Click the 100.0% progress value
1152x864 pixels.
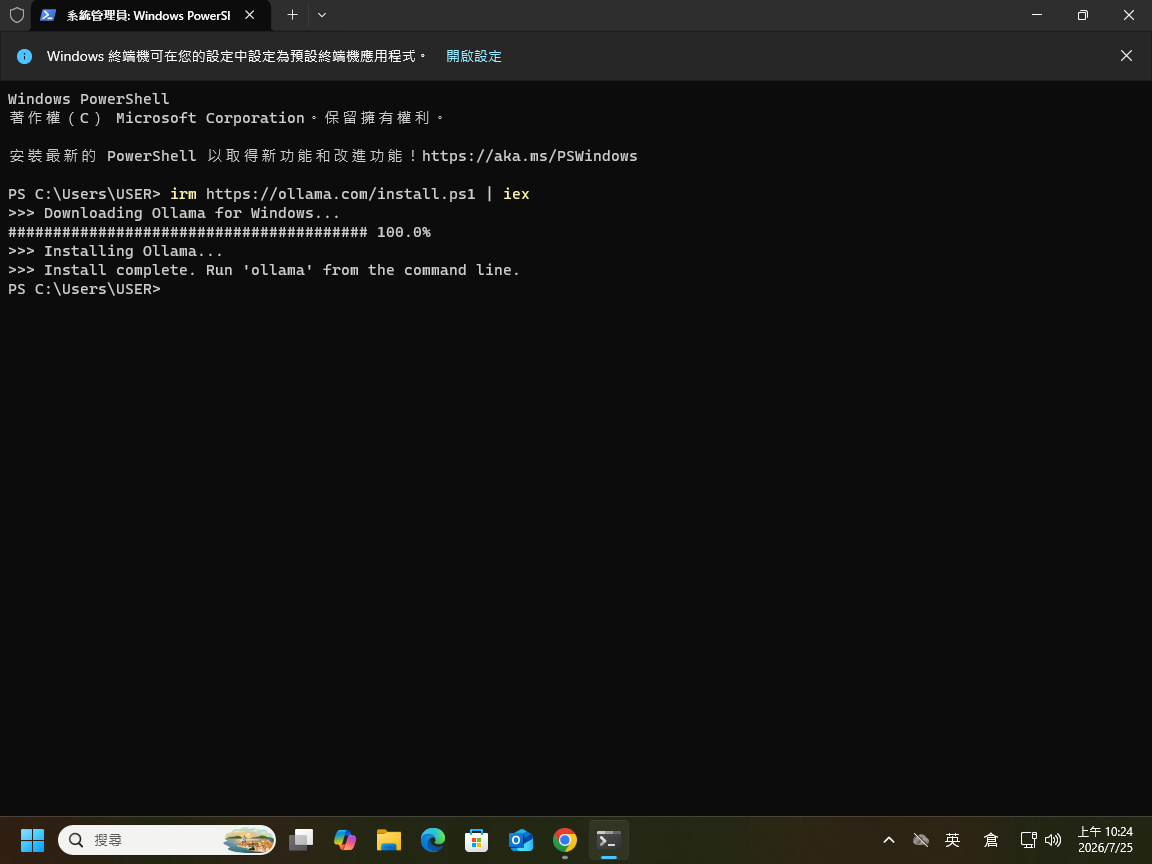403,232
